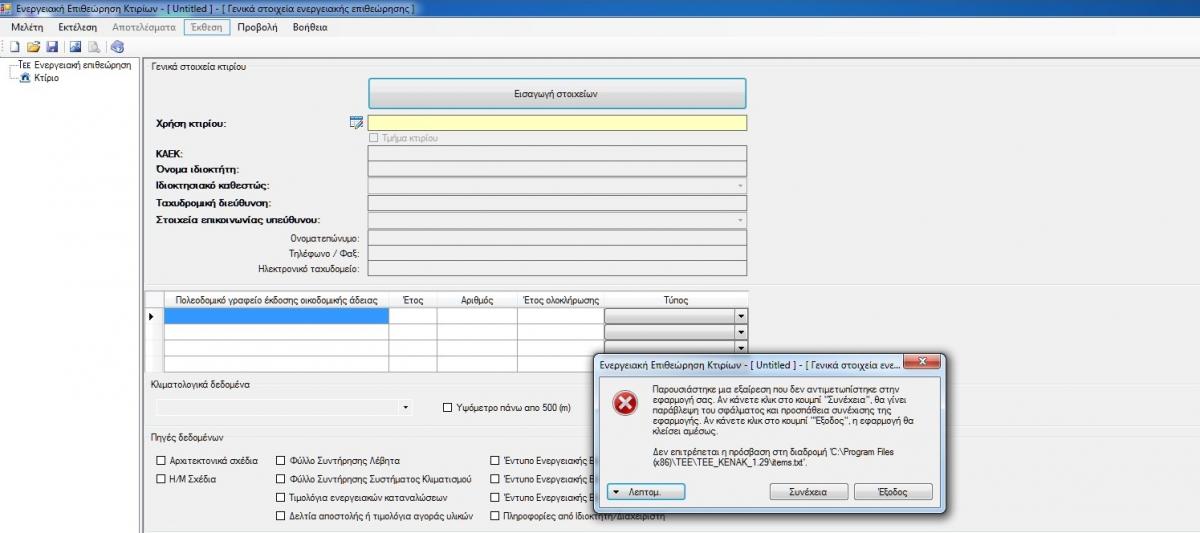Open a study with the folder icon
Viewport: 1200px width, 533px height.
[33, 47]
